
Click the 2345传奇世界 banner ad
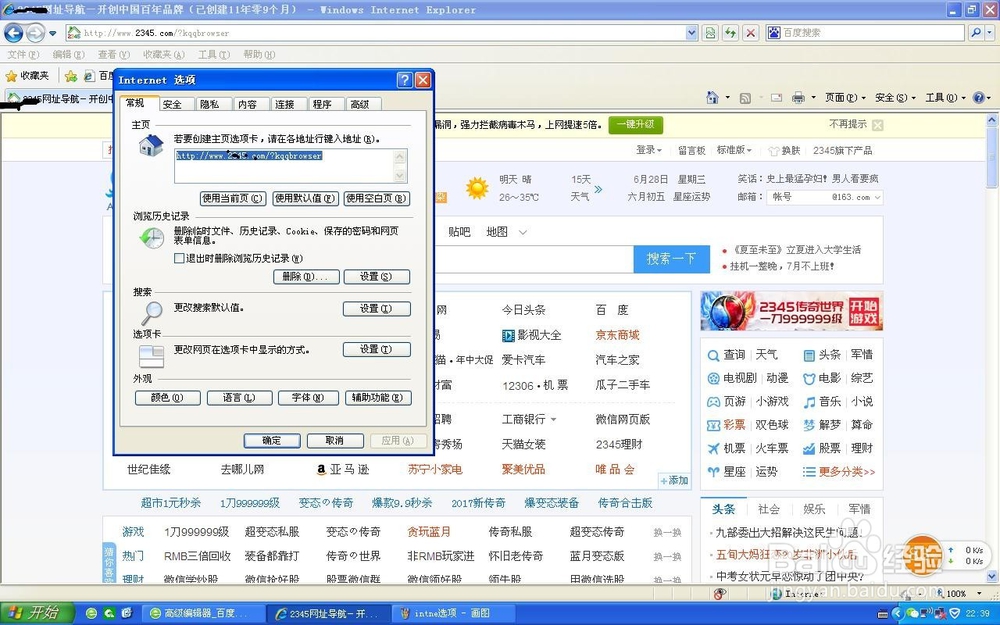pyautogui.click(x=791, y=311)
